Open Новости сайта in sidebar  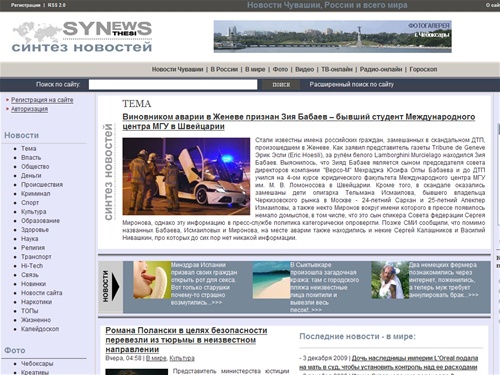42,293
